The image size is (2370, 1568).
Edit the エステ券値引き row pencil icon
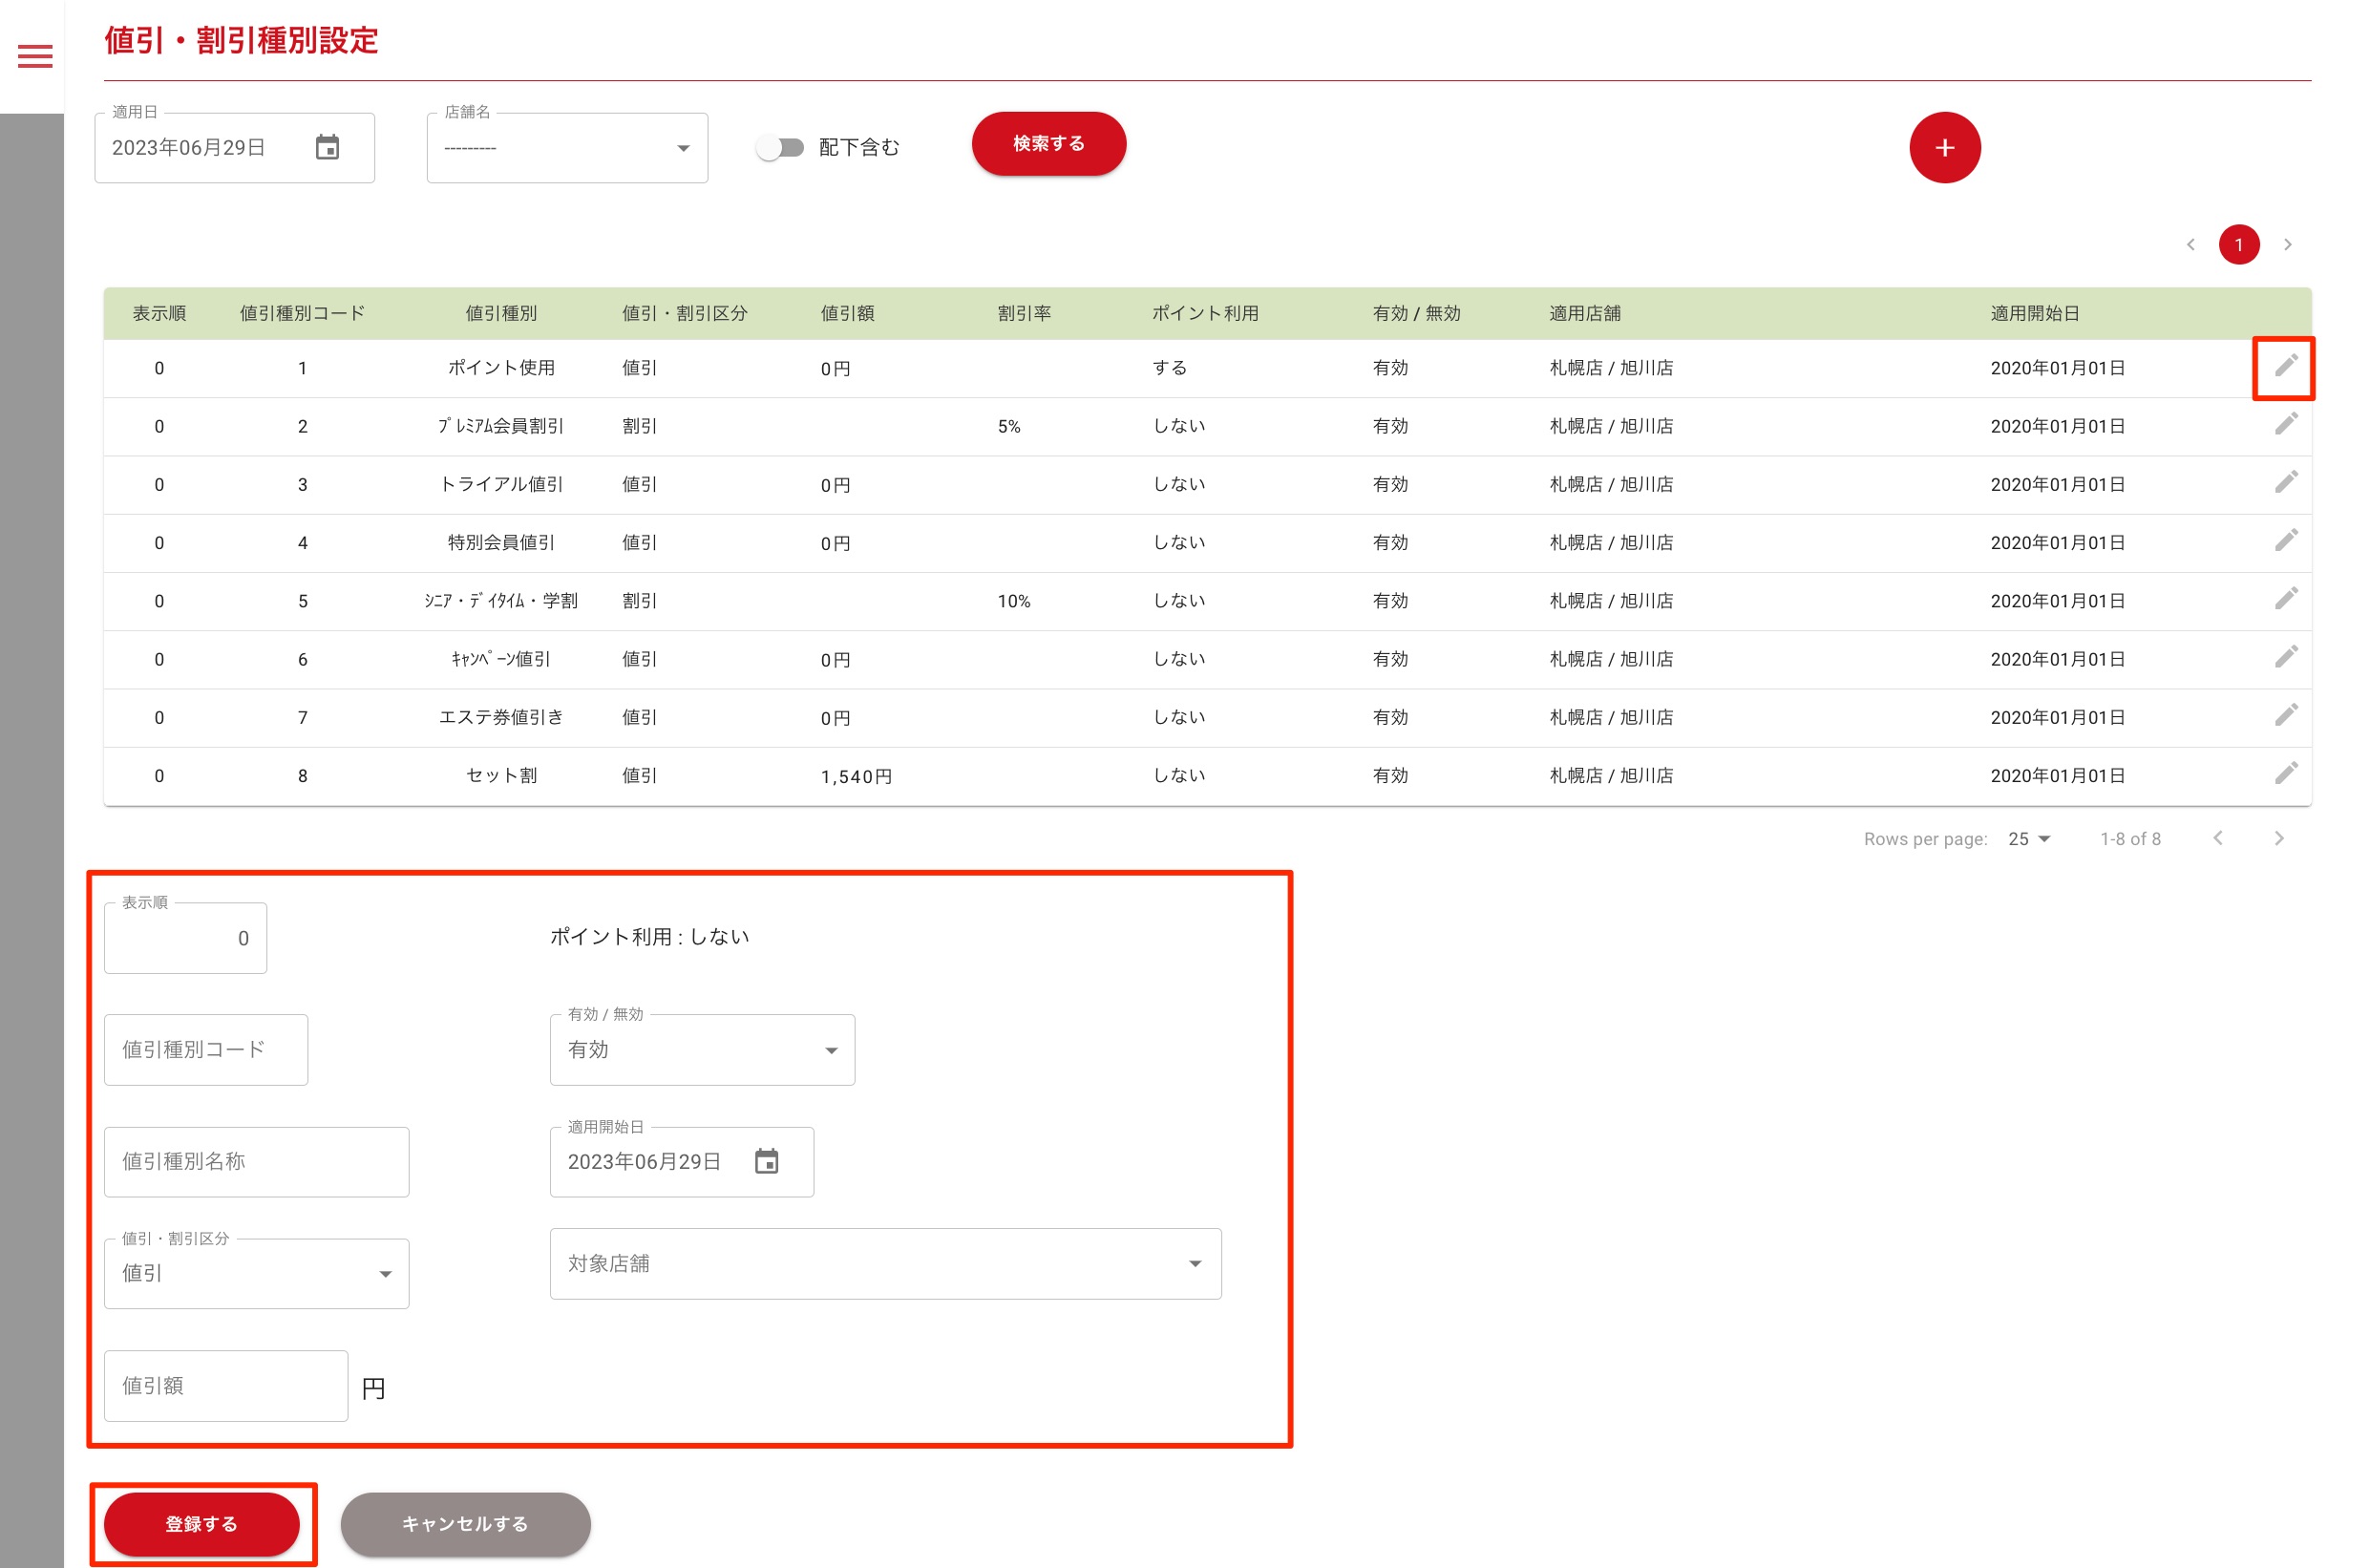point(2285,716)
